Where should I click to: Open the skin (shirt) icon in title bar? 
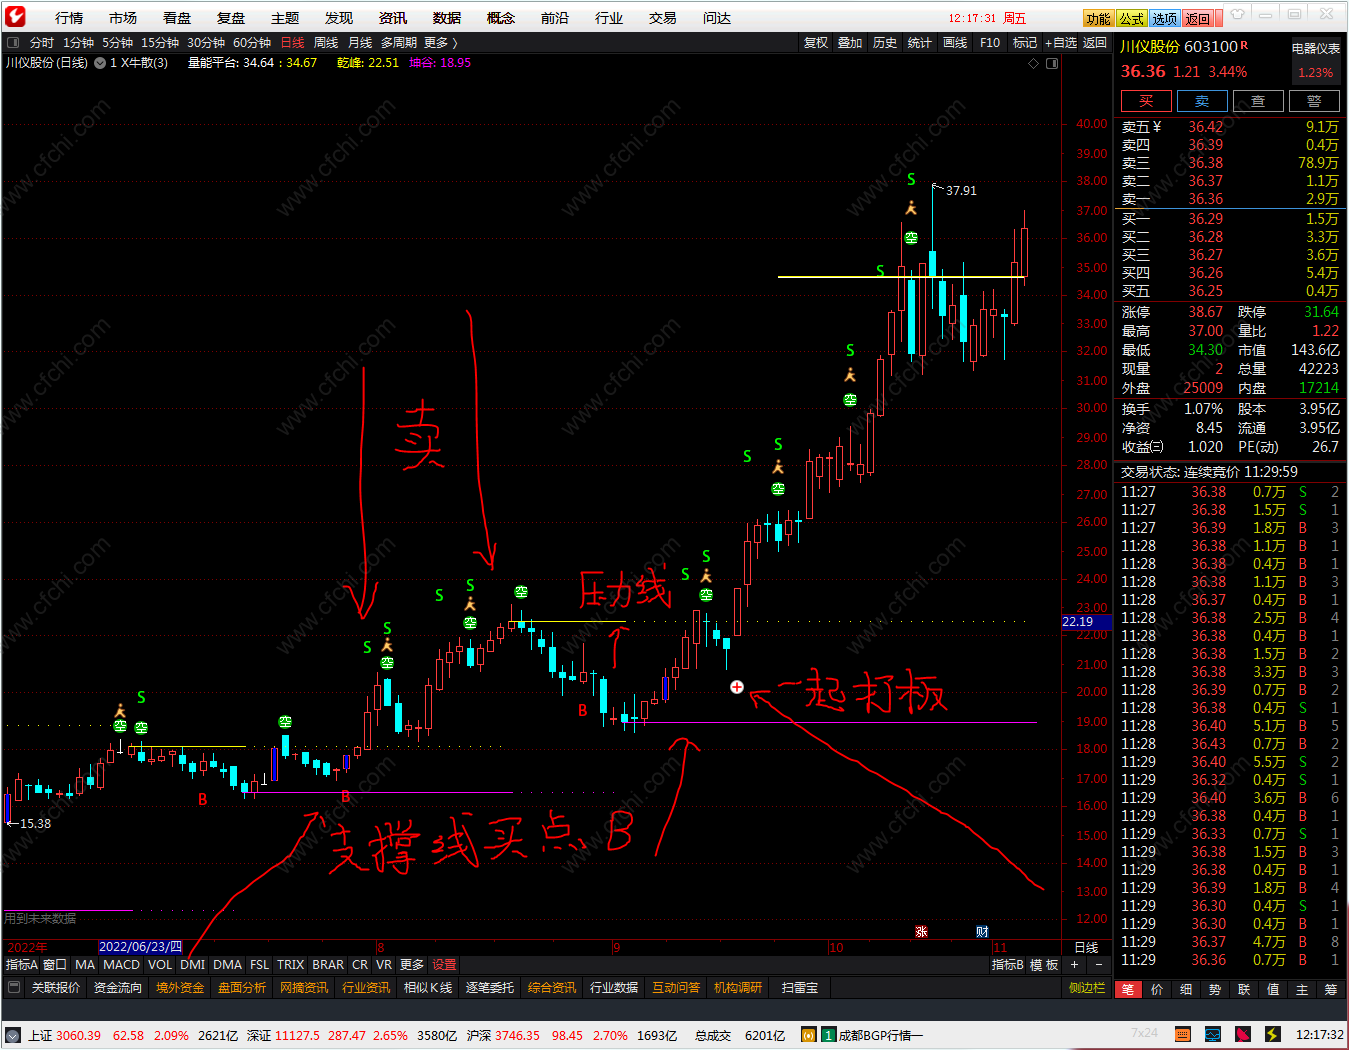pyautogui.click(x=1238, y=15)
